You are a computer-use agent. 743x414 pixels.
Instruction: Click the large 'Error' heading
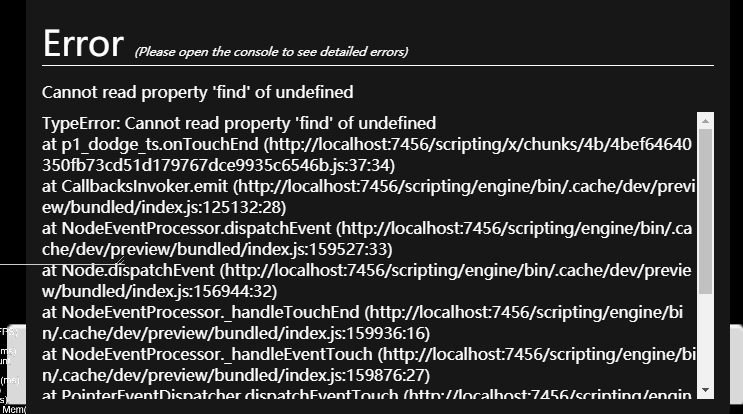pos(83,43)
